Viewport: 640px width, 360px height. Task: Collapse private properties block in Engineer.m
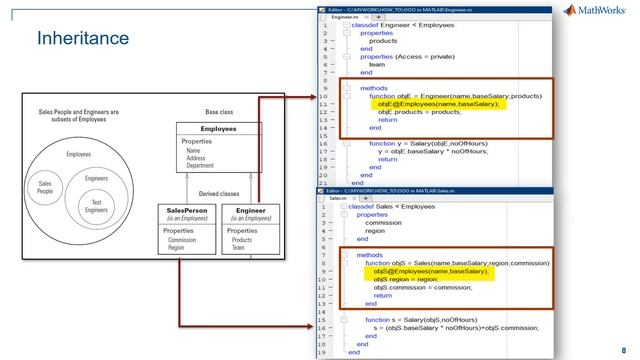click(x=347, y=57)
